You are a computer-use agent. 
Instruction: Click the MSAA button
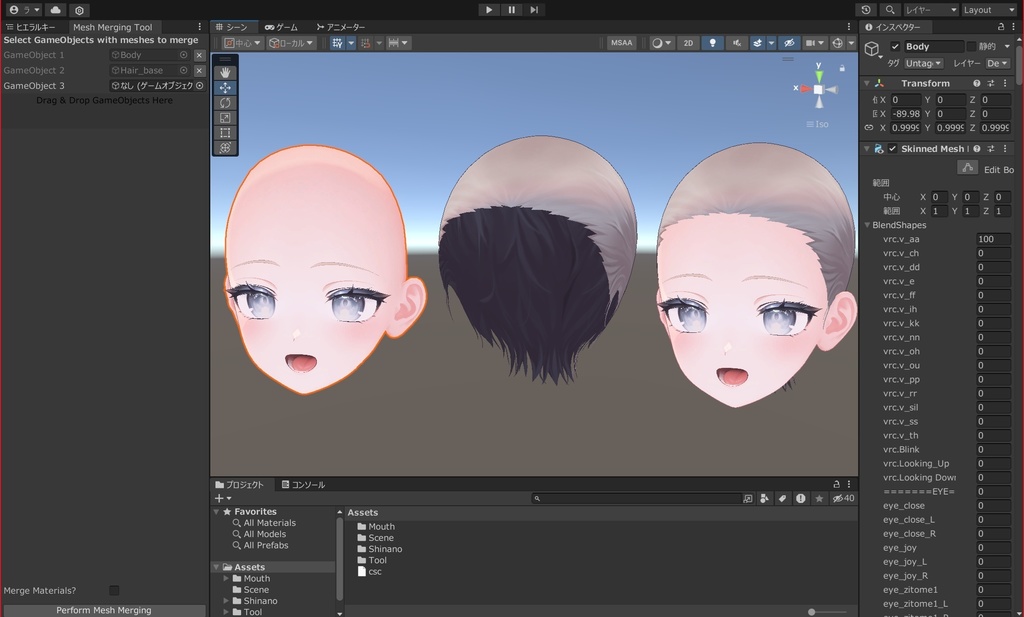click(x=621, y=43)
